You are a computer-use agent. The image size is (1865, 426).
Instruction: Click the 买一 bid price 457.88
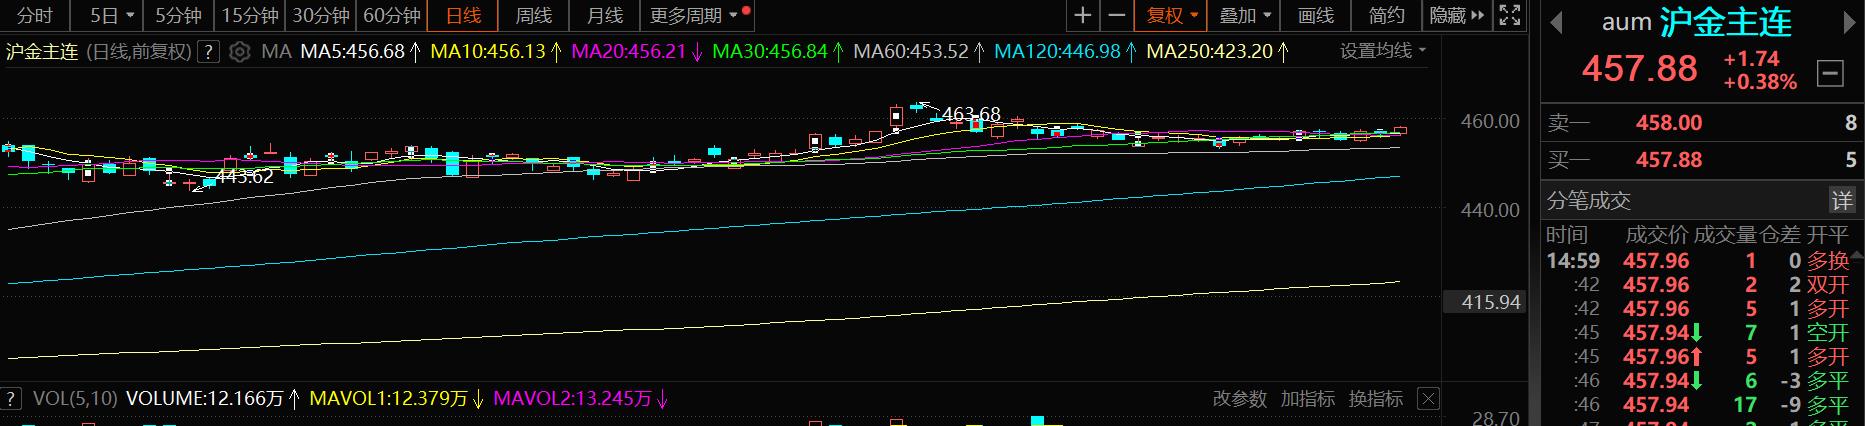tap(1668, 160)
